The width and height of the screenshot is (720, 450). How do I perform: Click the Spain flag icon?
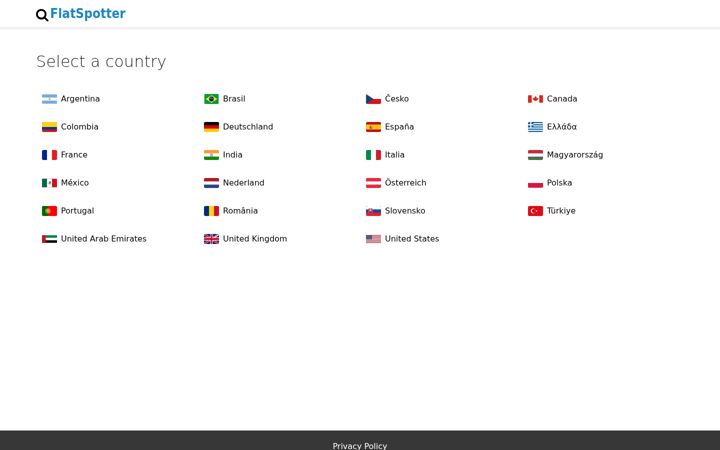point(373,127)
